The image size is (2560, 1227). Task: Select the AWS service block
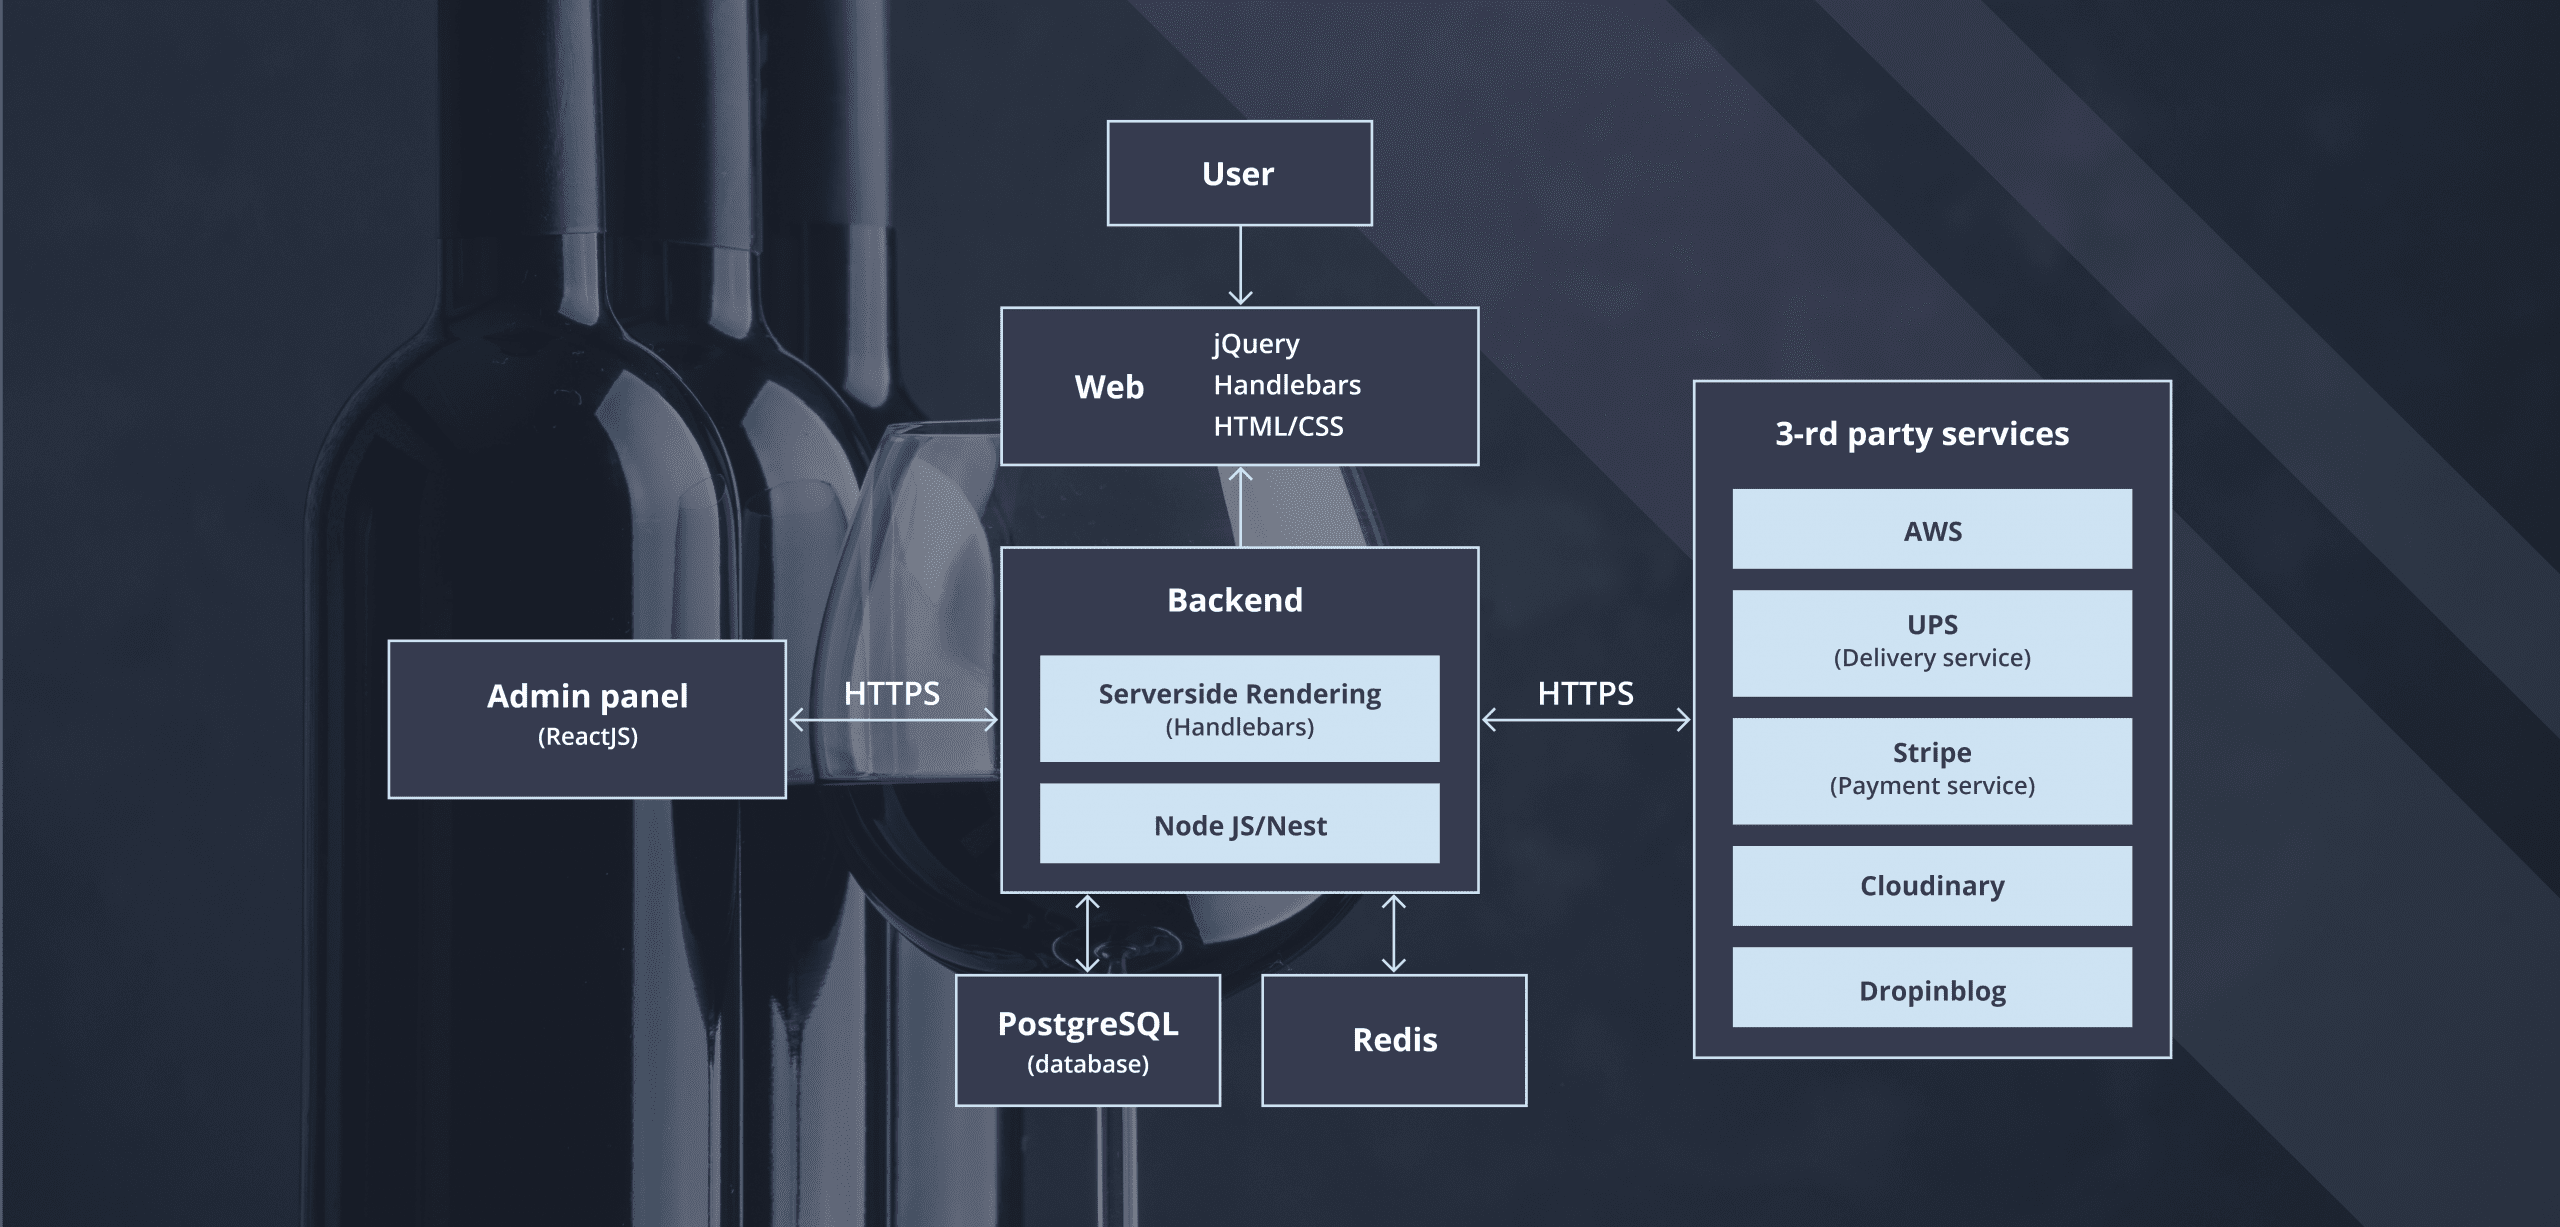1931,529
